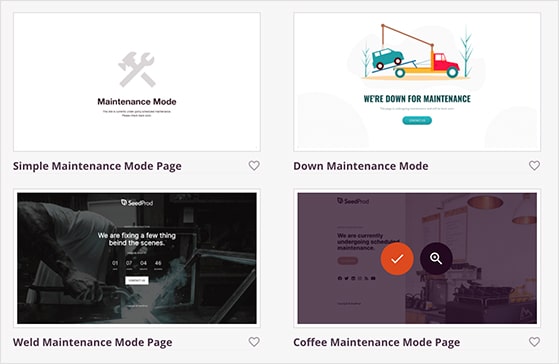Open the Down Maintenance Mode thumbnail
559x364 pixels.
(x=417, y=82)
